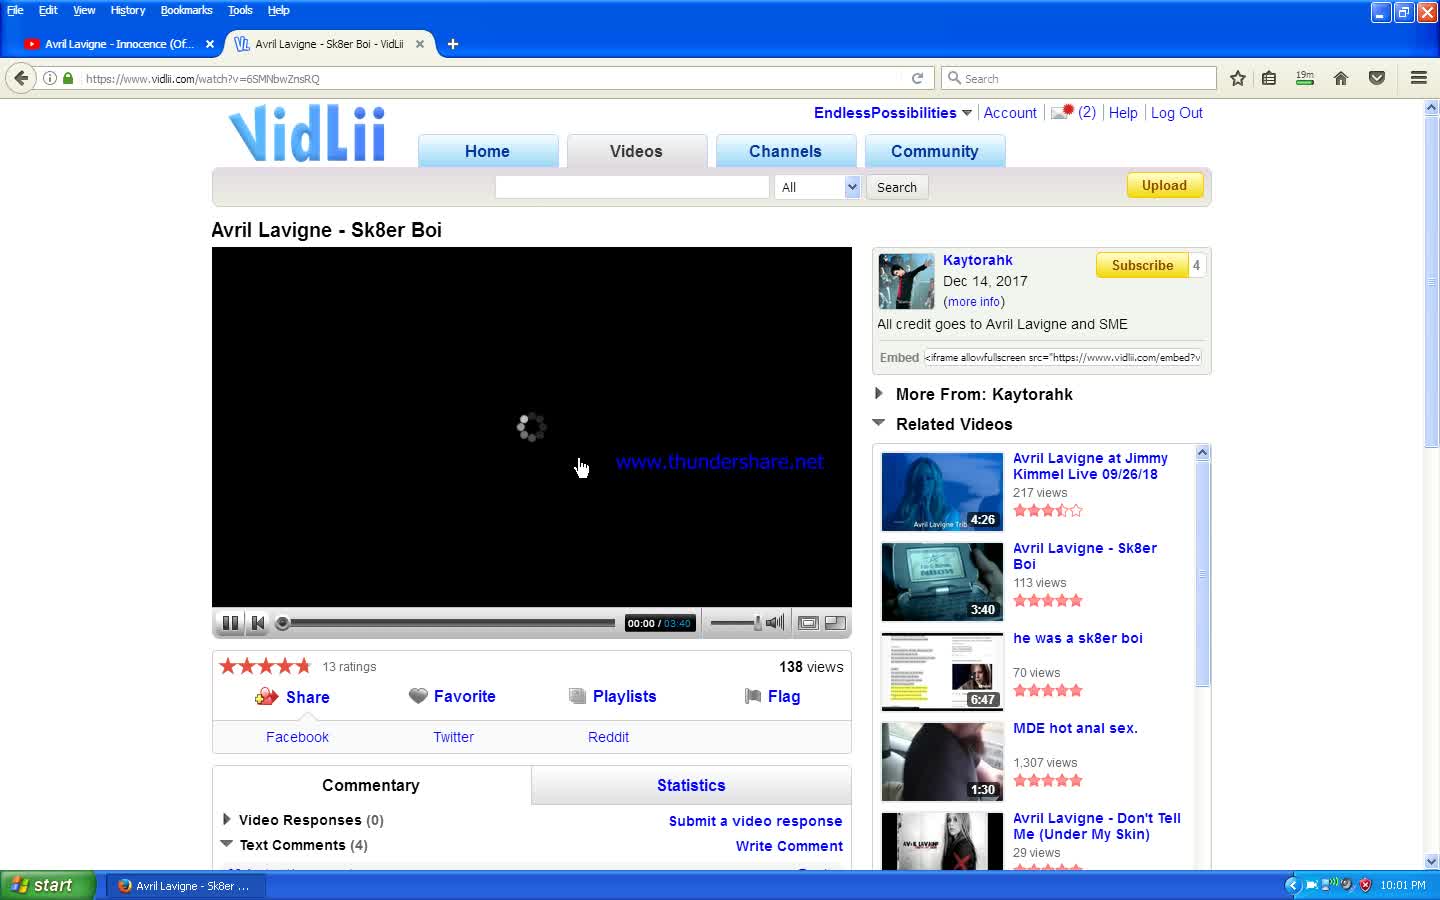The width and height of the screenshot is (1440, 900).
Task: Select the embed code field
Action: coord(1063,357)
